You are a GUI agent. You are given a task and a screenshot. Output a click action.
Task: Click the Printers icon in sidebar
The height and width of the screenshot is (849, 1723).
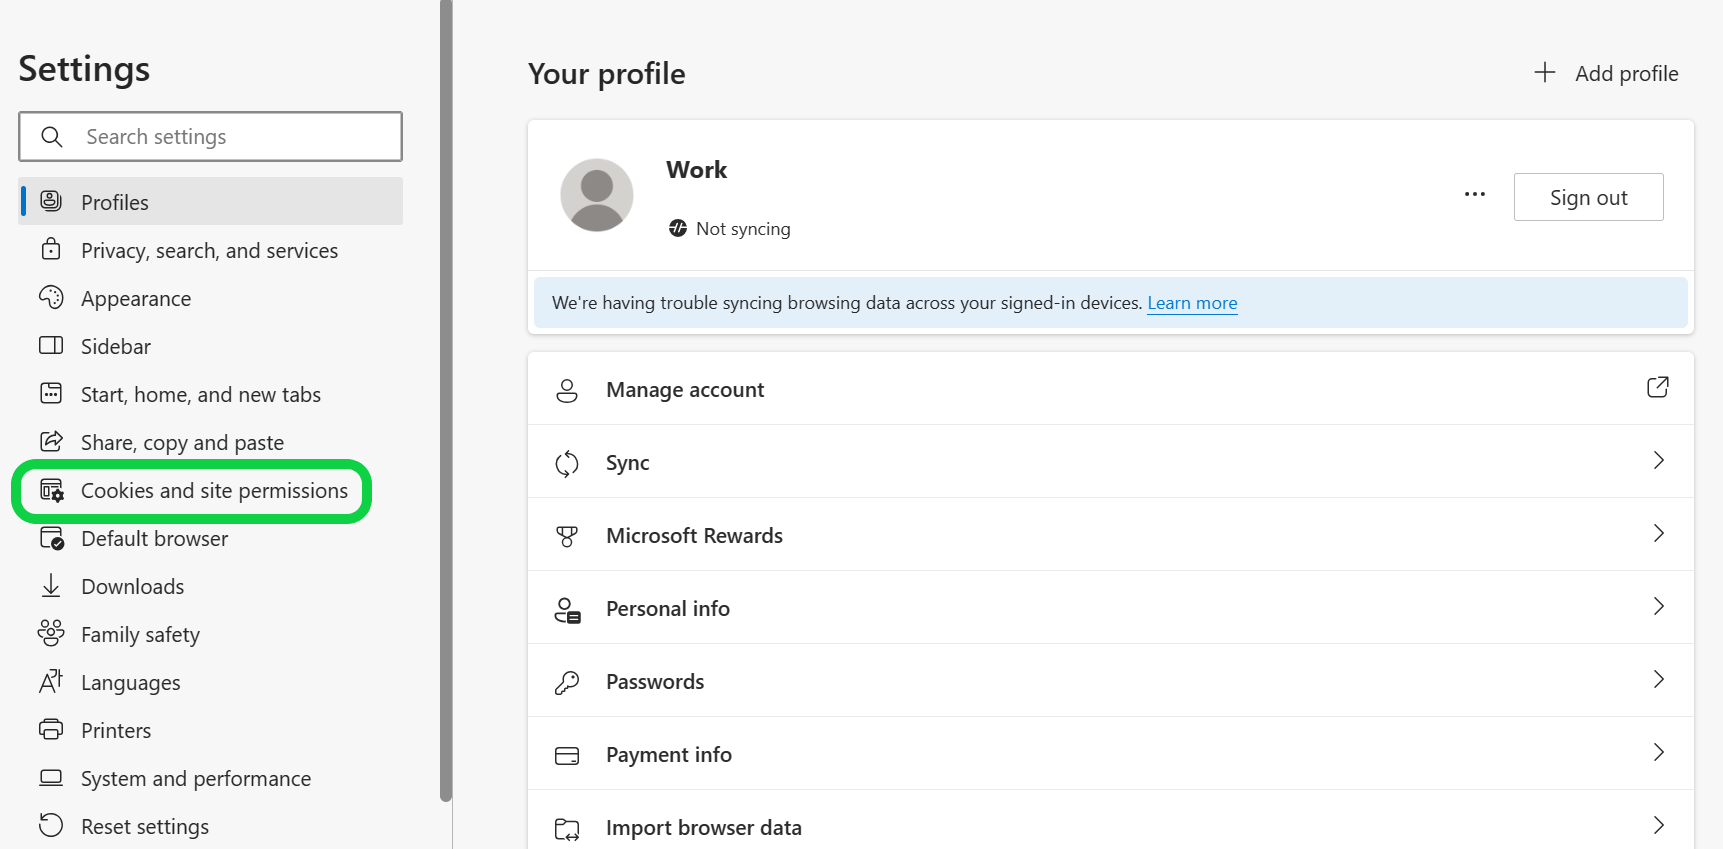point(51,729)
